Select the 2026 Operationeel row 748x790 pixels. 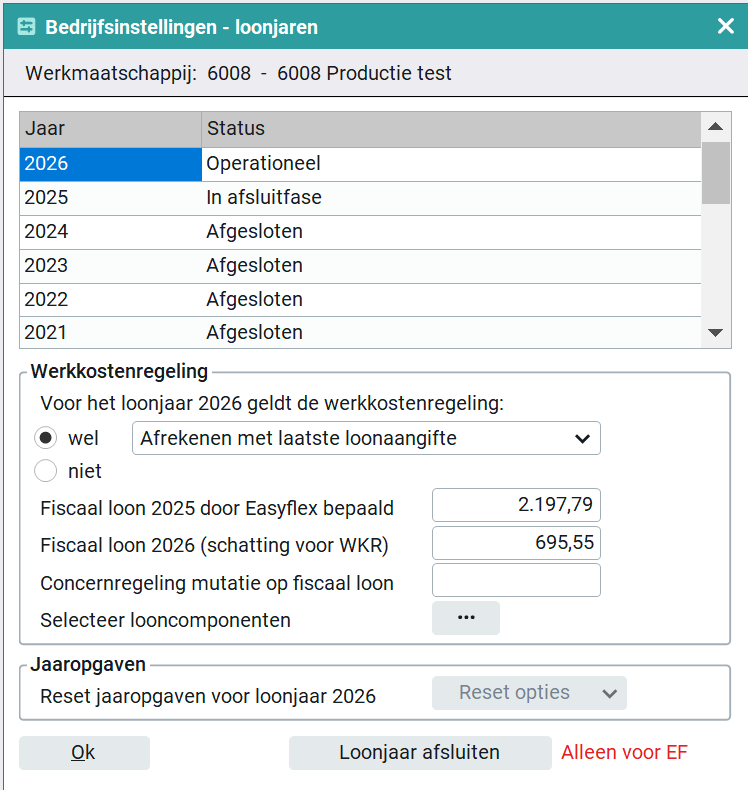pyautogui.click(x=360, y=164)
